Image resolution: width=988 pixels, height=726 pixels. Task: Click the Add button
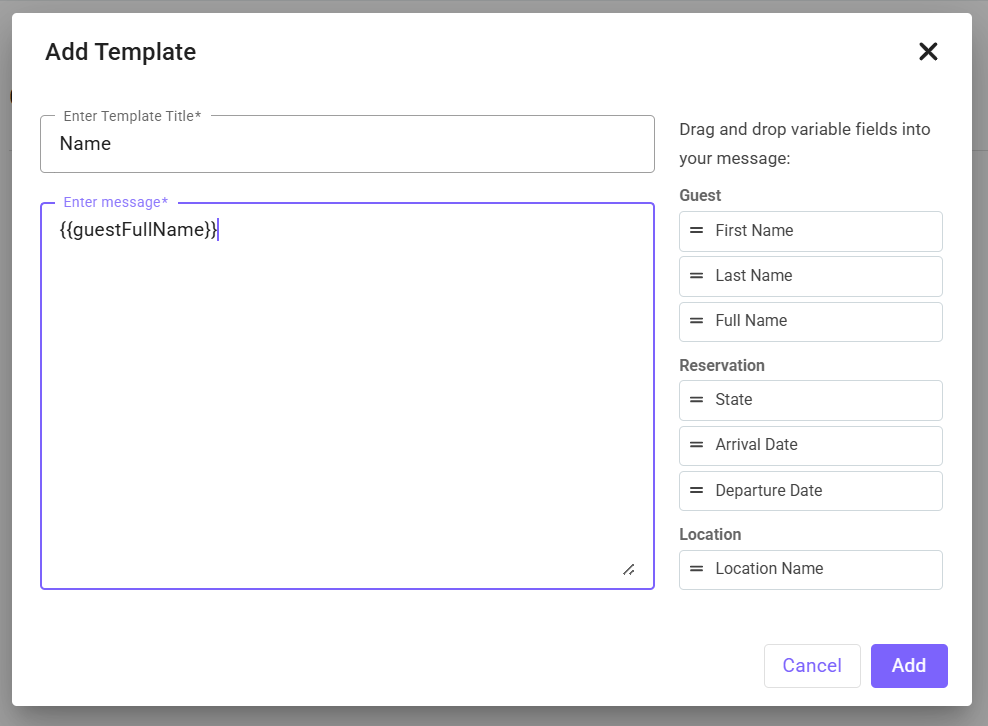tap(909, 666)
